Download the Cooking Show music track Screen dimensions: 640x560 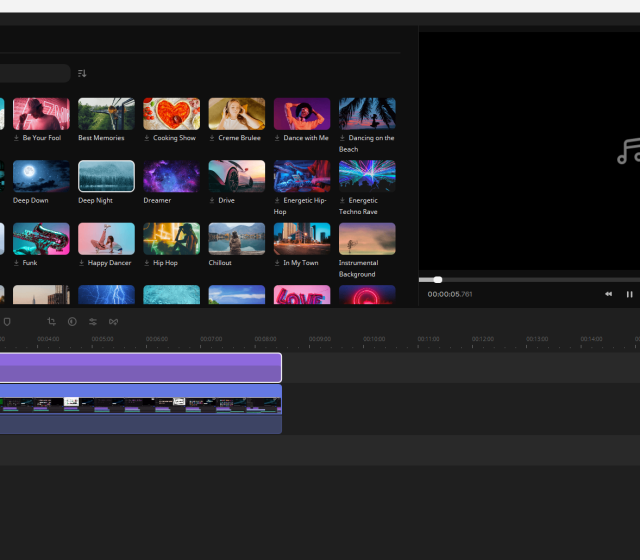(148, 138)
